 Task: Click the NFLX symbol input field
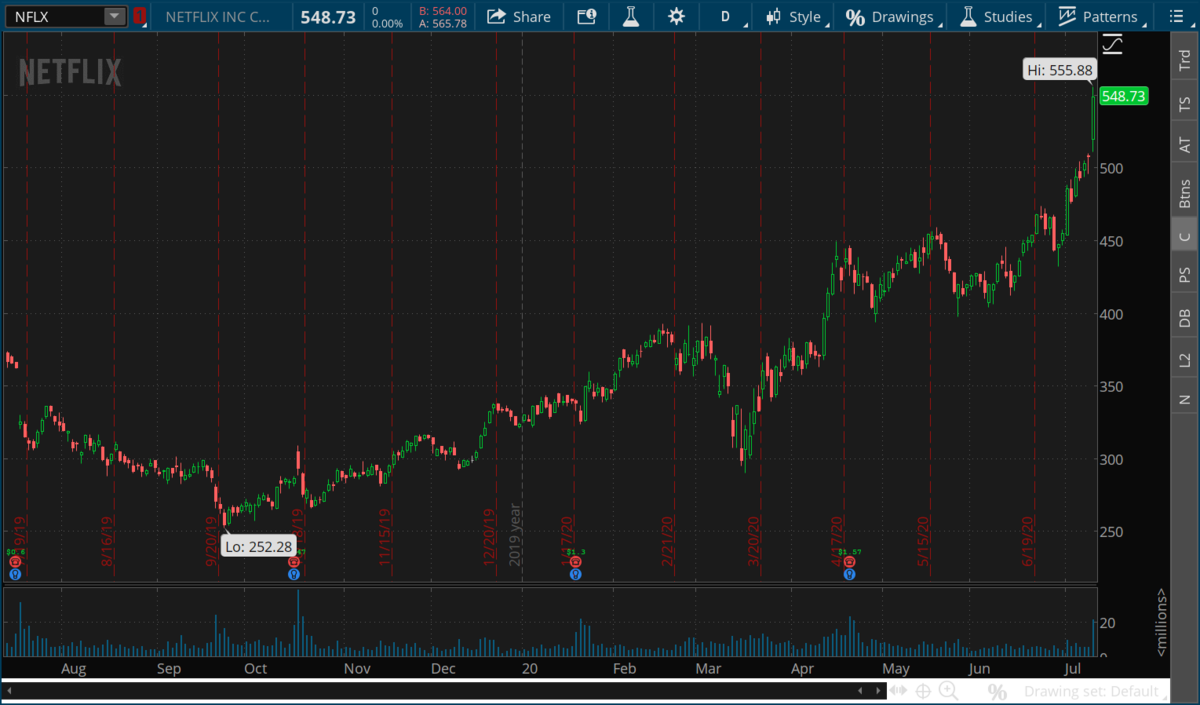pyautogui.click(x=55, y=16)
